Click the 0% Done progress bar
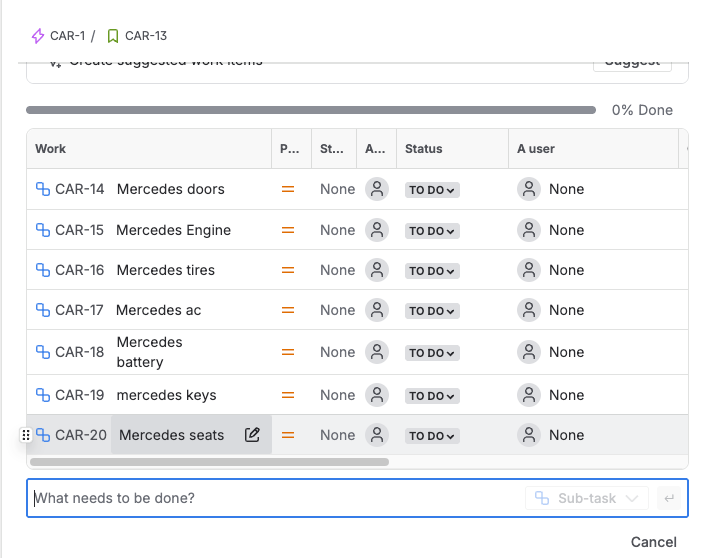 [x=311, y=110]
